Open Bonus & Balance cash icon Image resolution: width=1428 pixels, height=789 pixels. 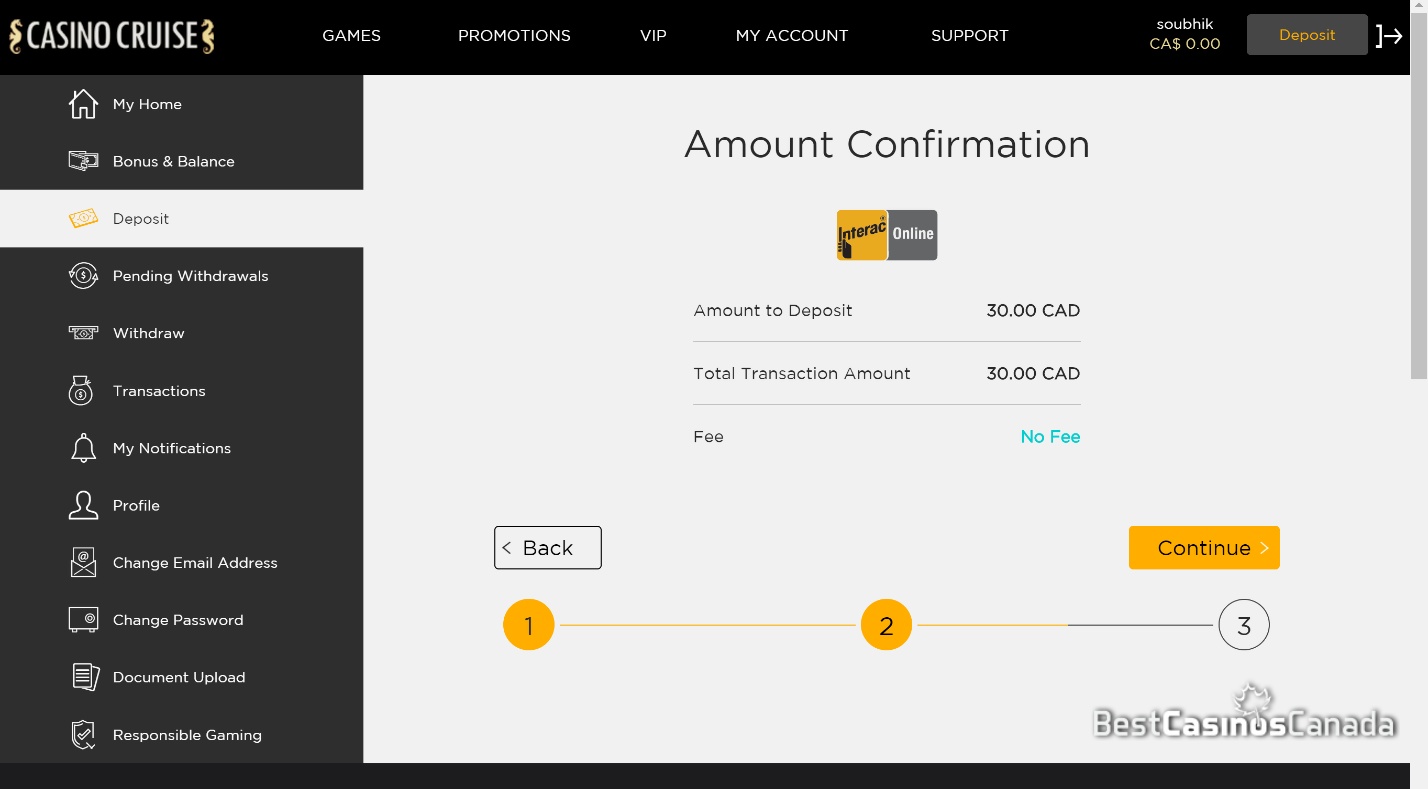click(83, 161)
